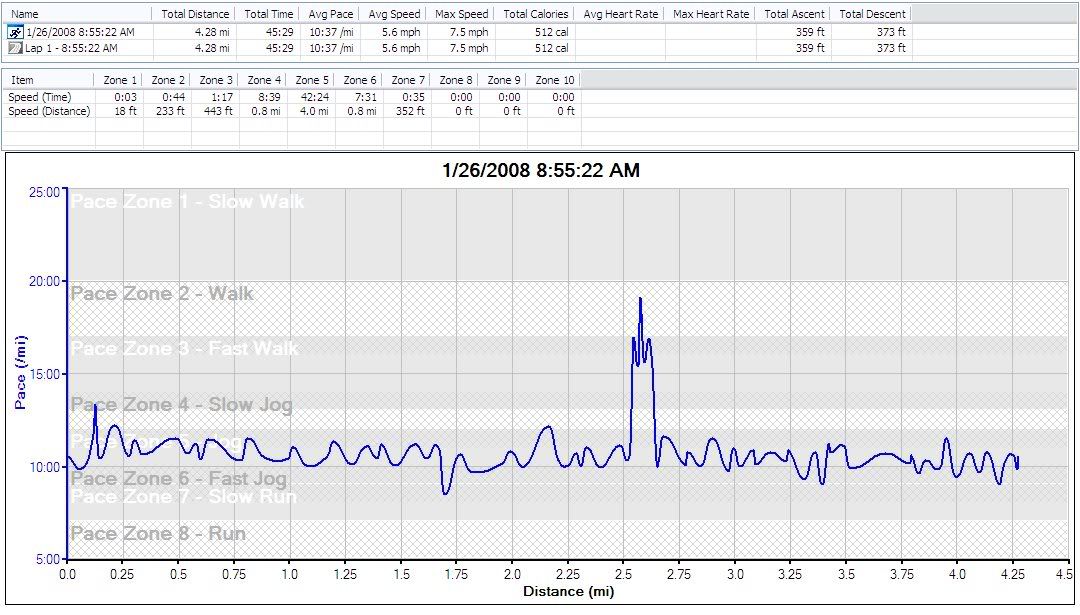Sort by Total Calories column header

pyautogui.click(x=536, y=14)
